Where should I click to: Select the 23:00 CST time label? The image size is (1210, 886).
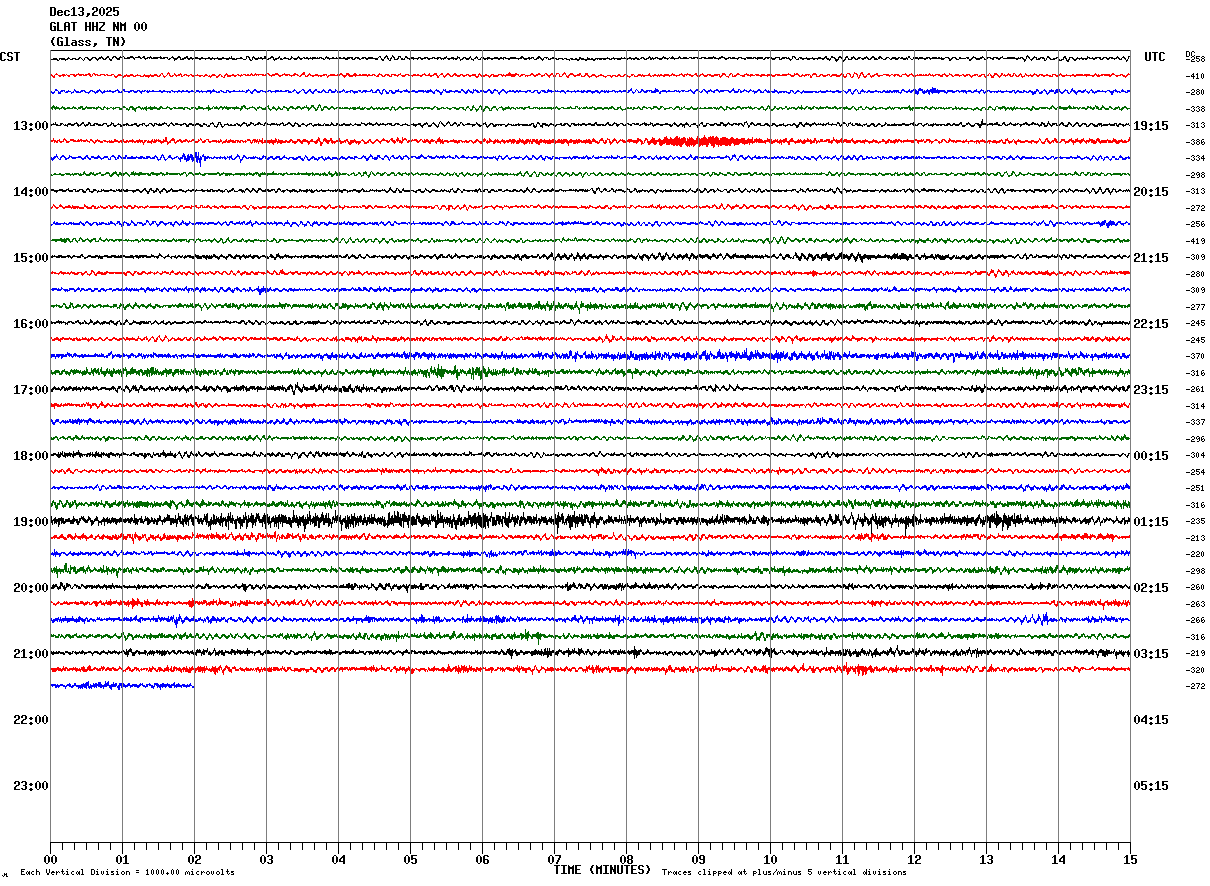tap(30, 786)
